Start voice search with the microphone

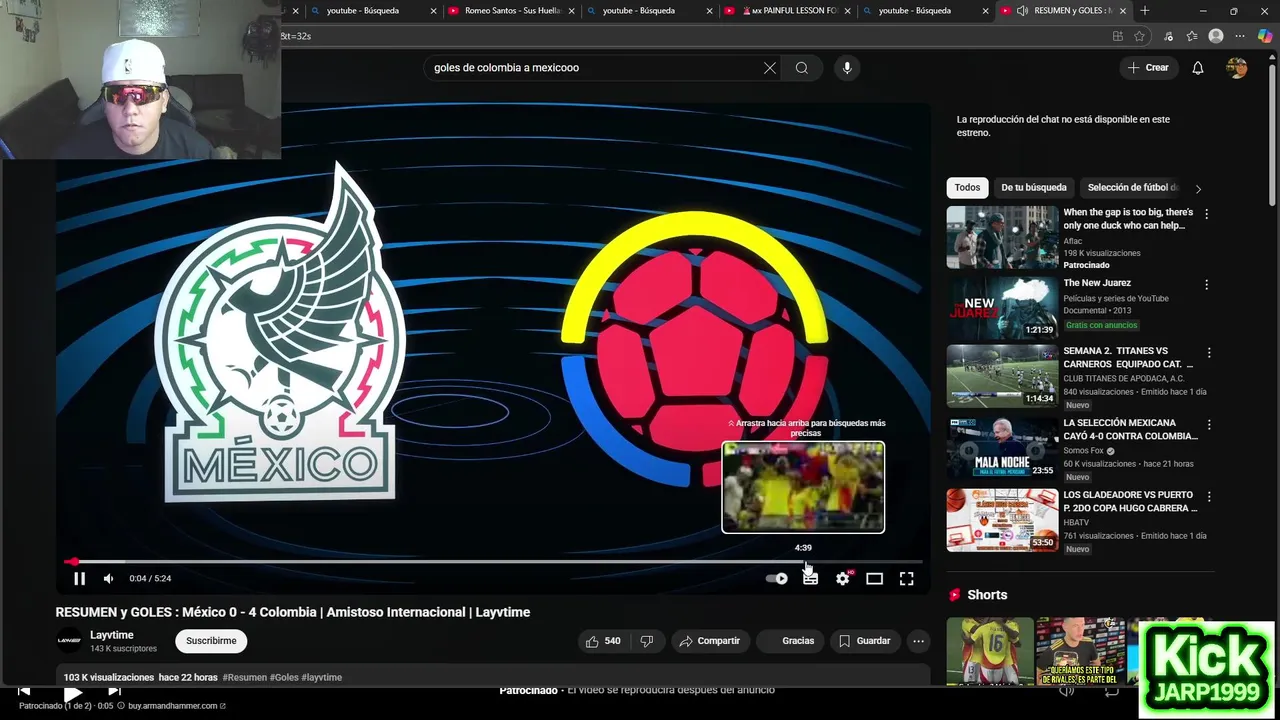tap(847, 68)
